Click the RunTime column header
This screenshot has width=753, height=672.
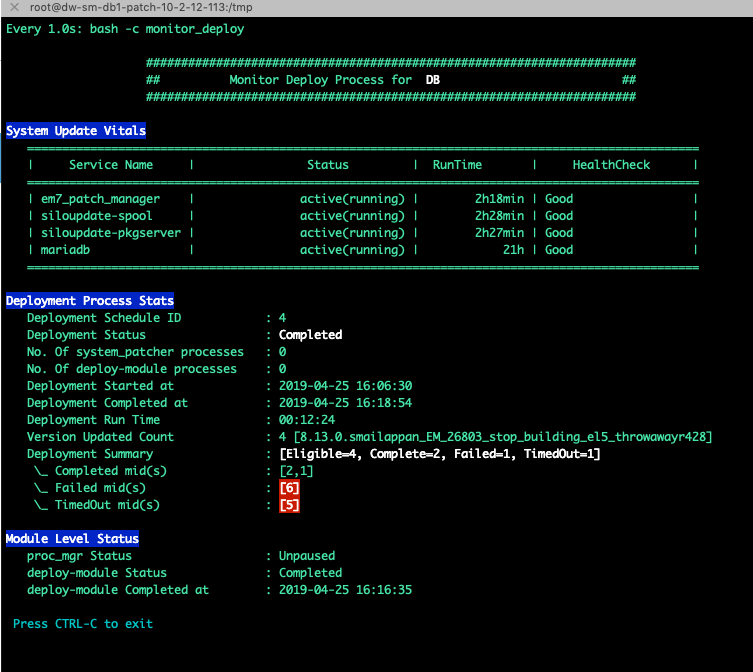[457, 165]
